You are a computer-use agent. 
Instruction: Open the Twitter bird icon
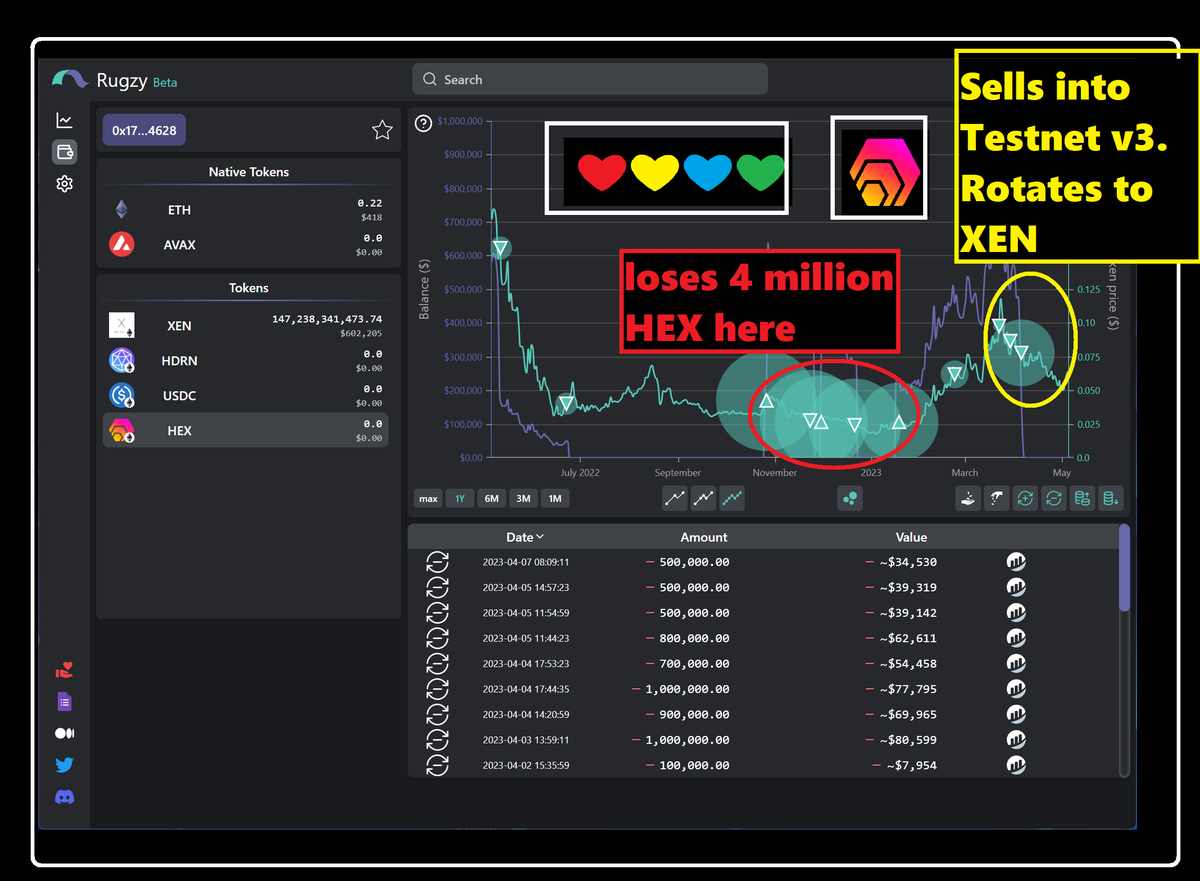64,765
